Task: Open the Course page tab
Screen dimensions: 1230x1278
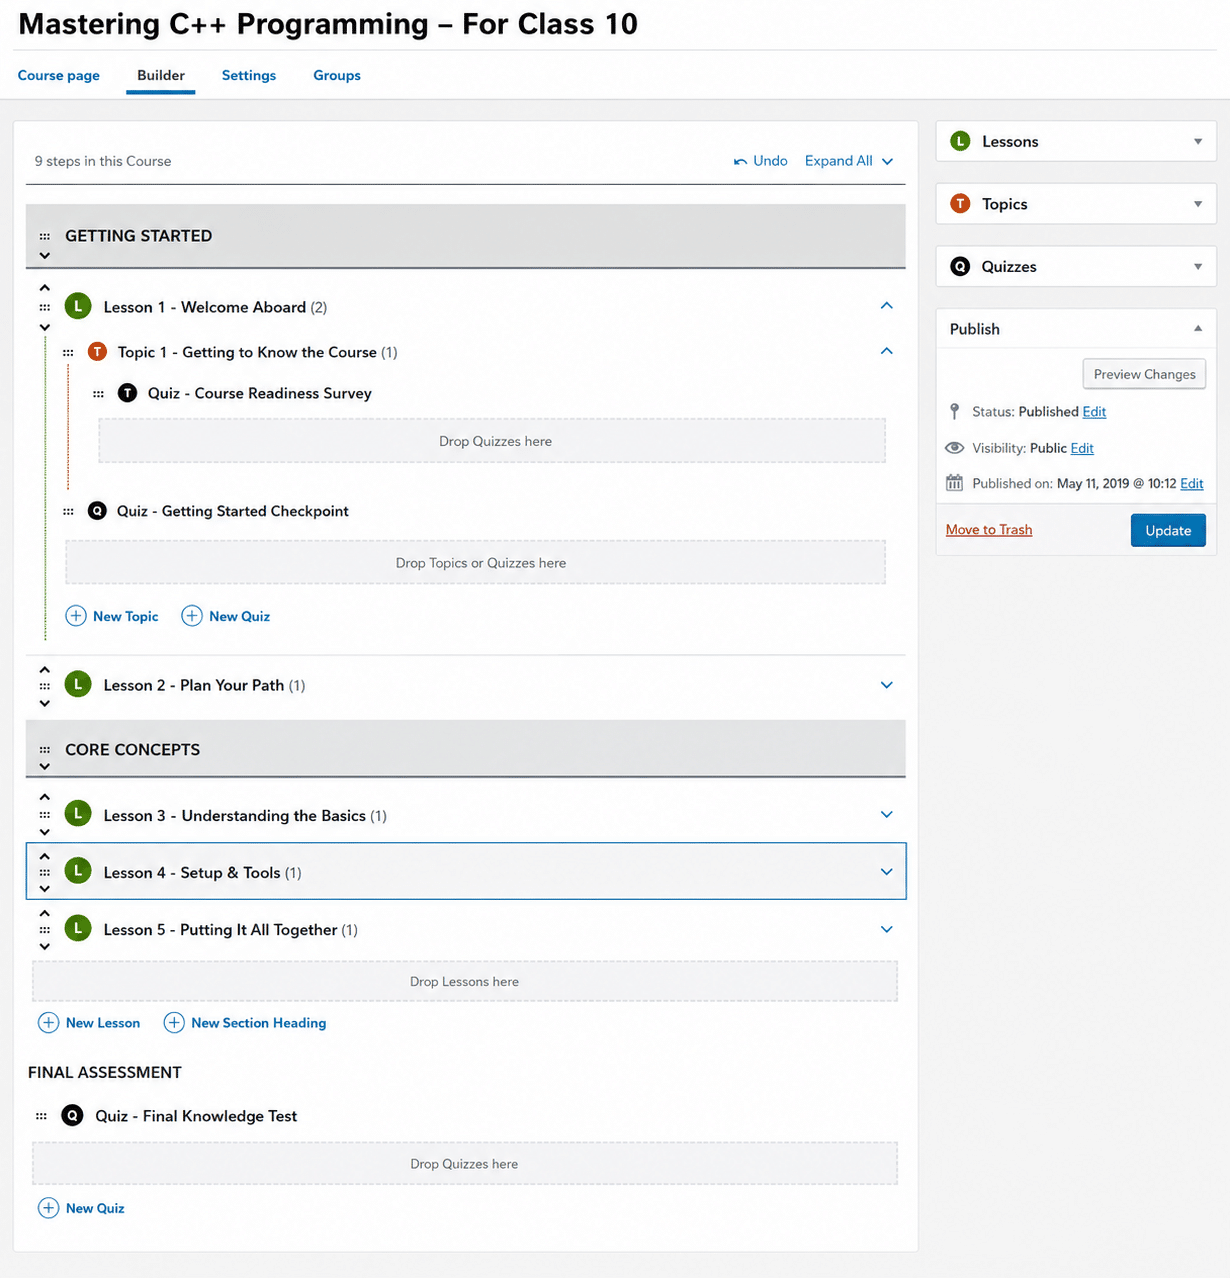Action: pos(59,75)
